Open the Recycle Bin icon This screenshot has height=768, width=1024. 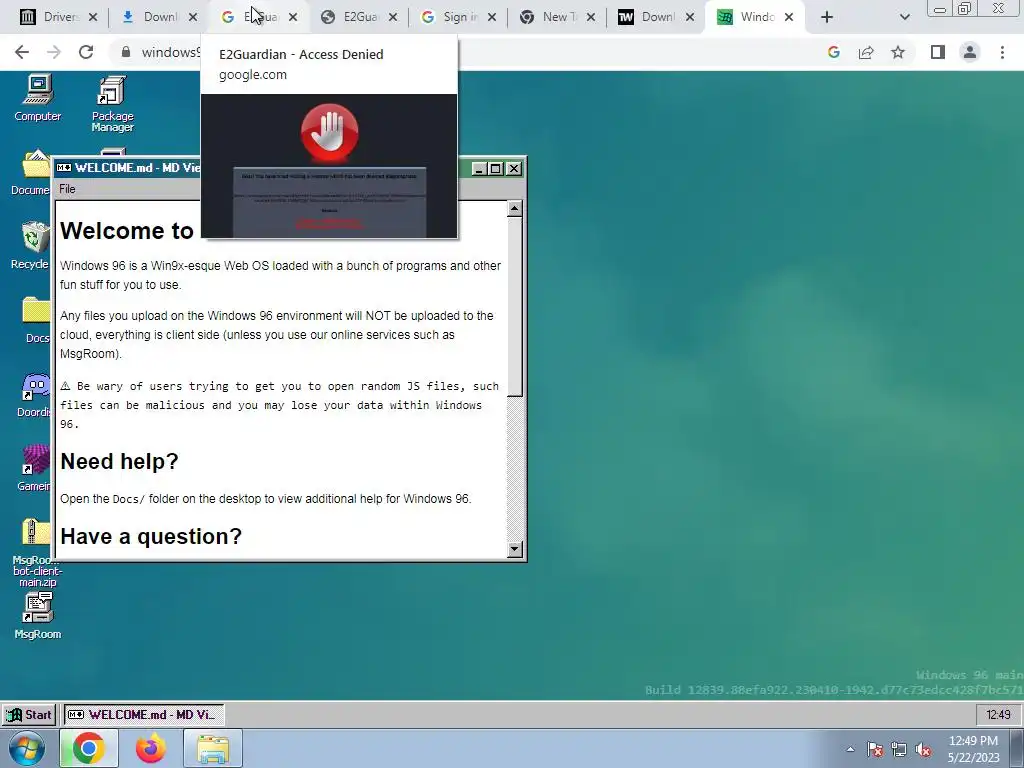pos(31,246)
